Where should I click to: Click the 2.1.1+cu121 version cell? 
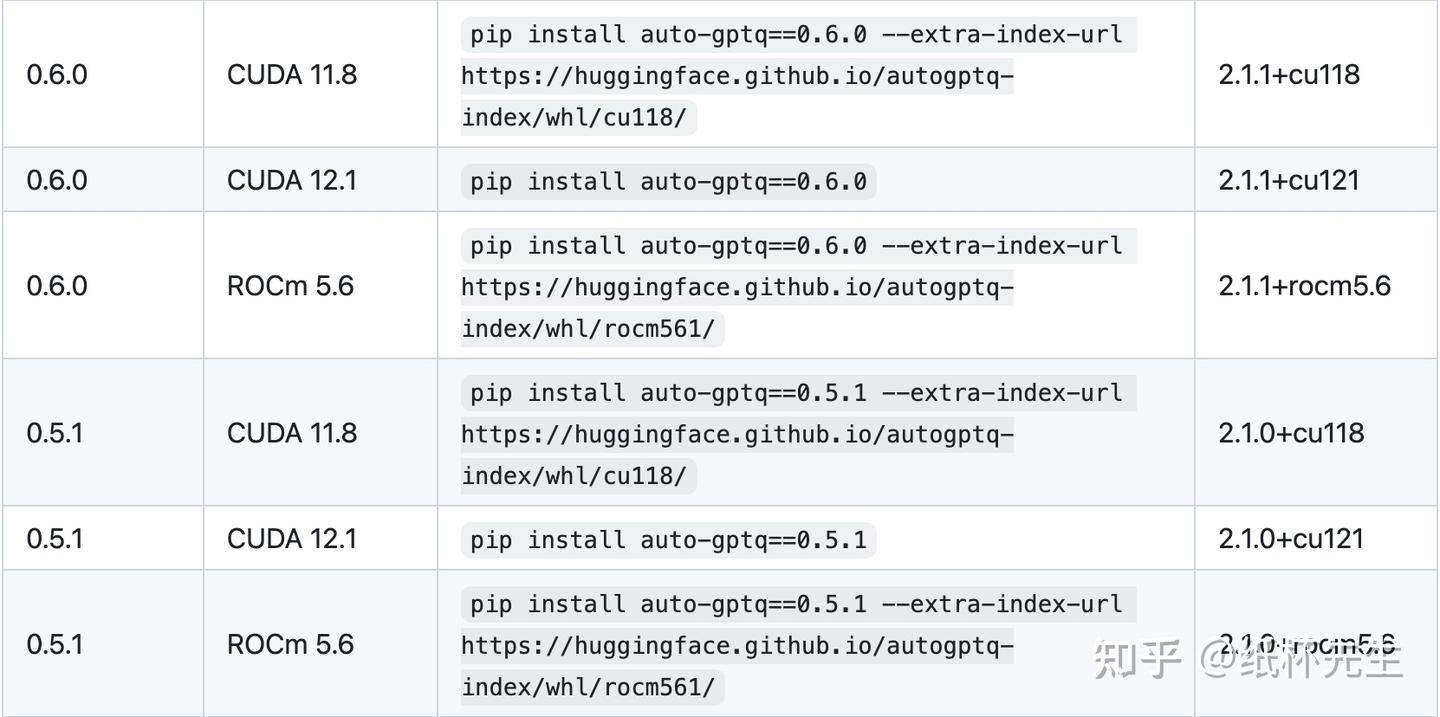(x=1289, y=181)
